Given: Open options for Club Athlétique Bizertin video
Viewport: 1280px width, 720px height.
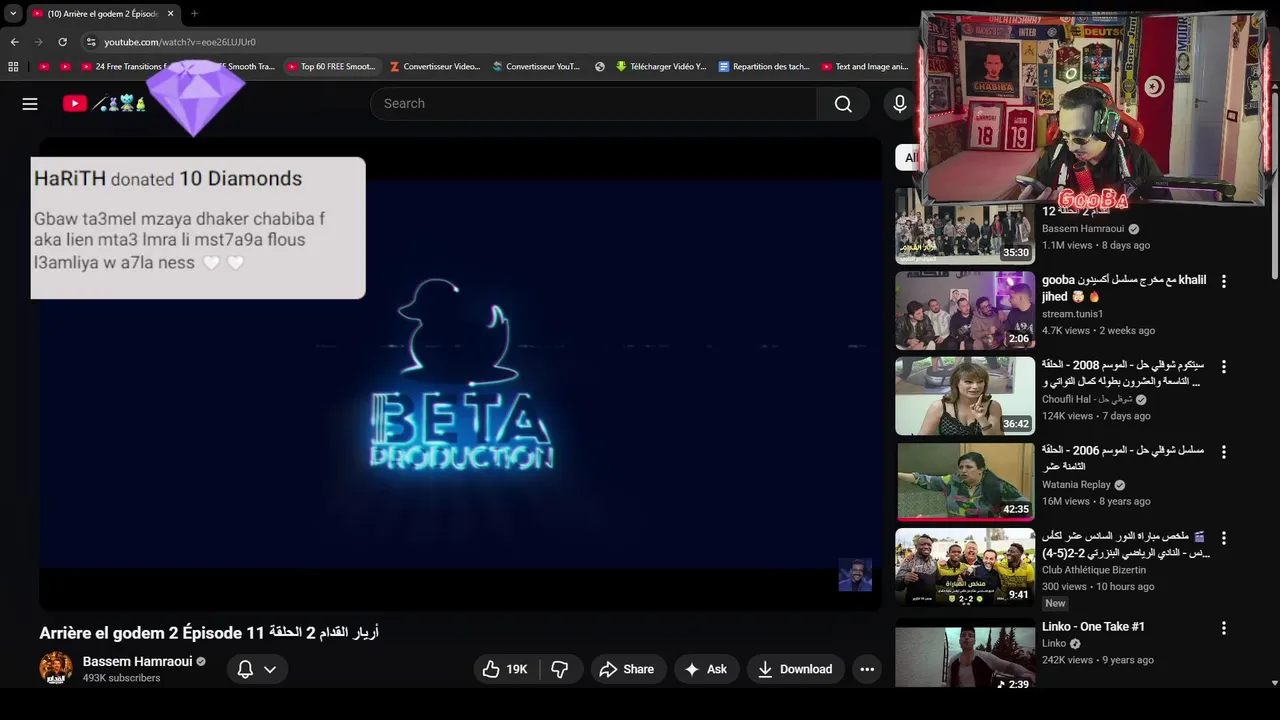Looking at the screenshot, I should coord(1223,538).
